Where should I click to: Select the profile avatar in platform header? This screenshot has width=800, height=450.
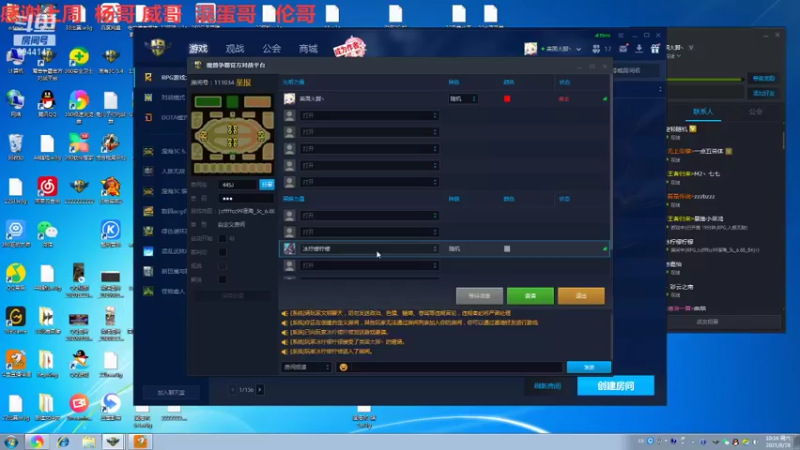pyautogui.click(x=530, y=48)
